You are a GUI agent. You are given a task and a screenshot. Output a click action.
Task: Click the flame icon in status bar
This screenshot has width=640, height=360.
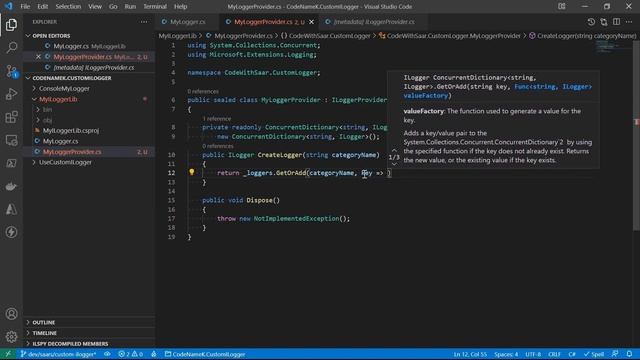154,354
